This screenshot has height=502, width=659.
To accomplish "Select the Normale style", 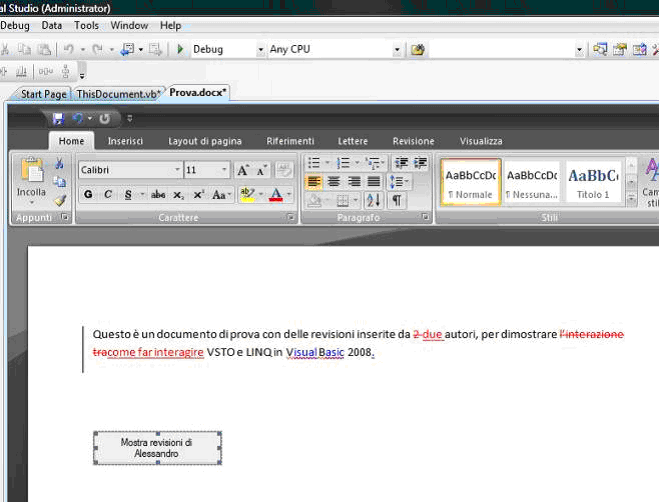I will pos(471,182).
